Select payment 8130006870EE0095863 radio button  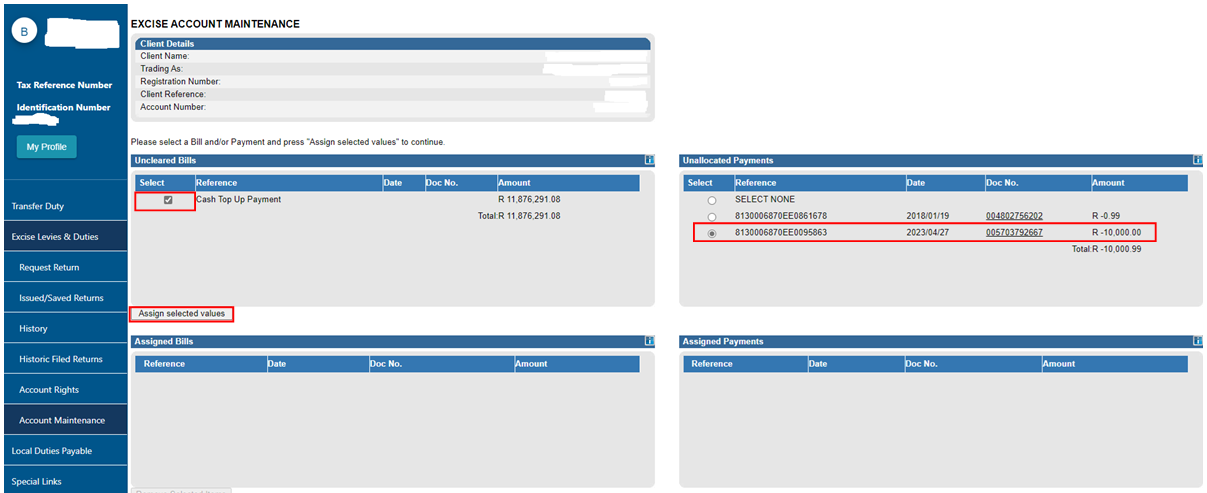tap(712, 234)
